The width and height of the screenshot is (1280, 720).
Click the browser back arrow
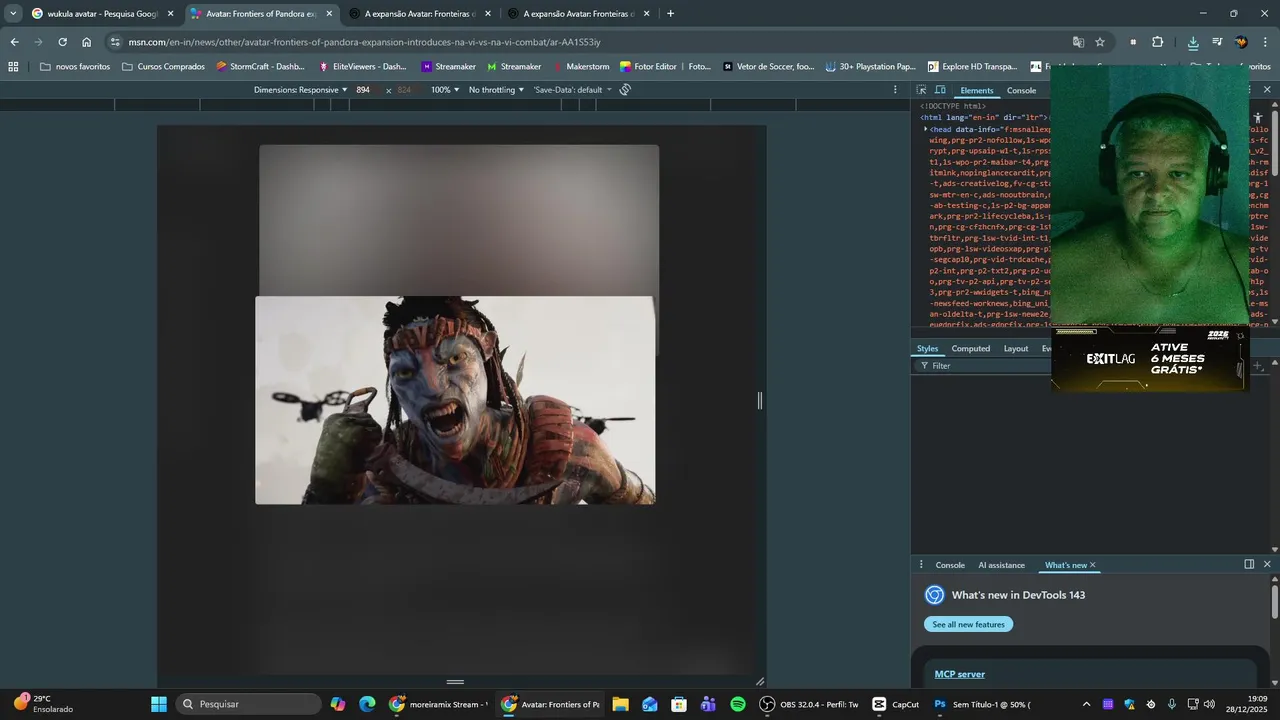[x=14, y=42]
